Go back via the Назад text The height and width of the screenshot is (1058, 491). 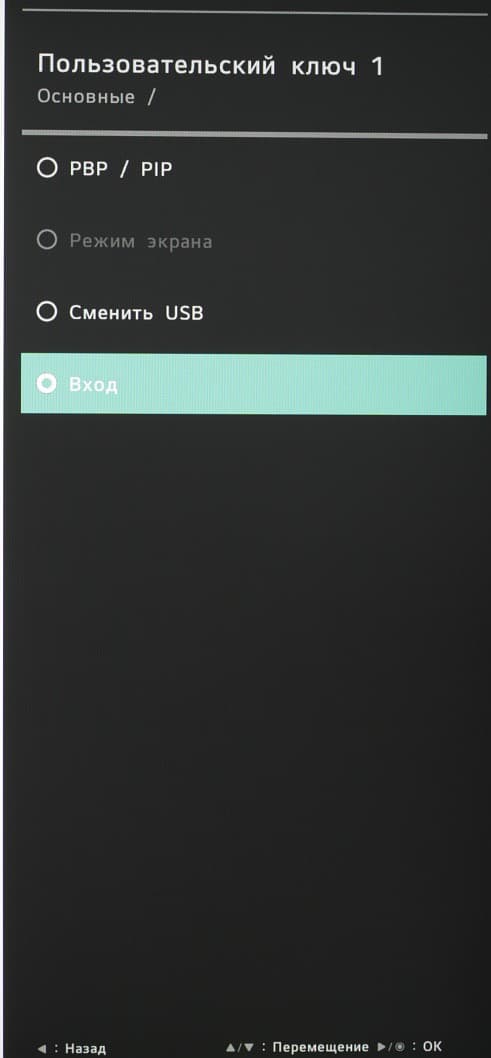85,1049
